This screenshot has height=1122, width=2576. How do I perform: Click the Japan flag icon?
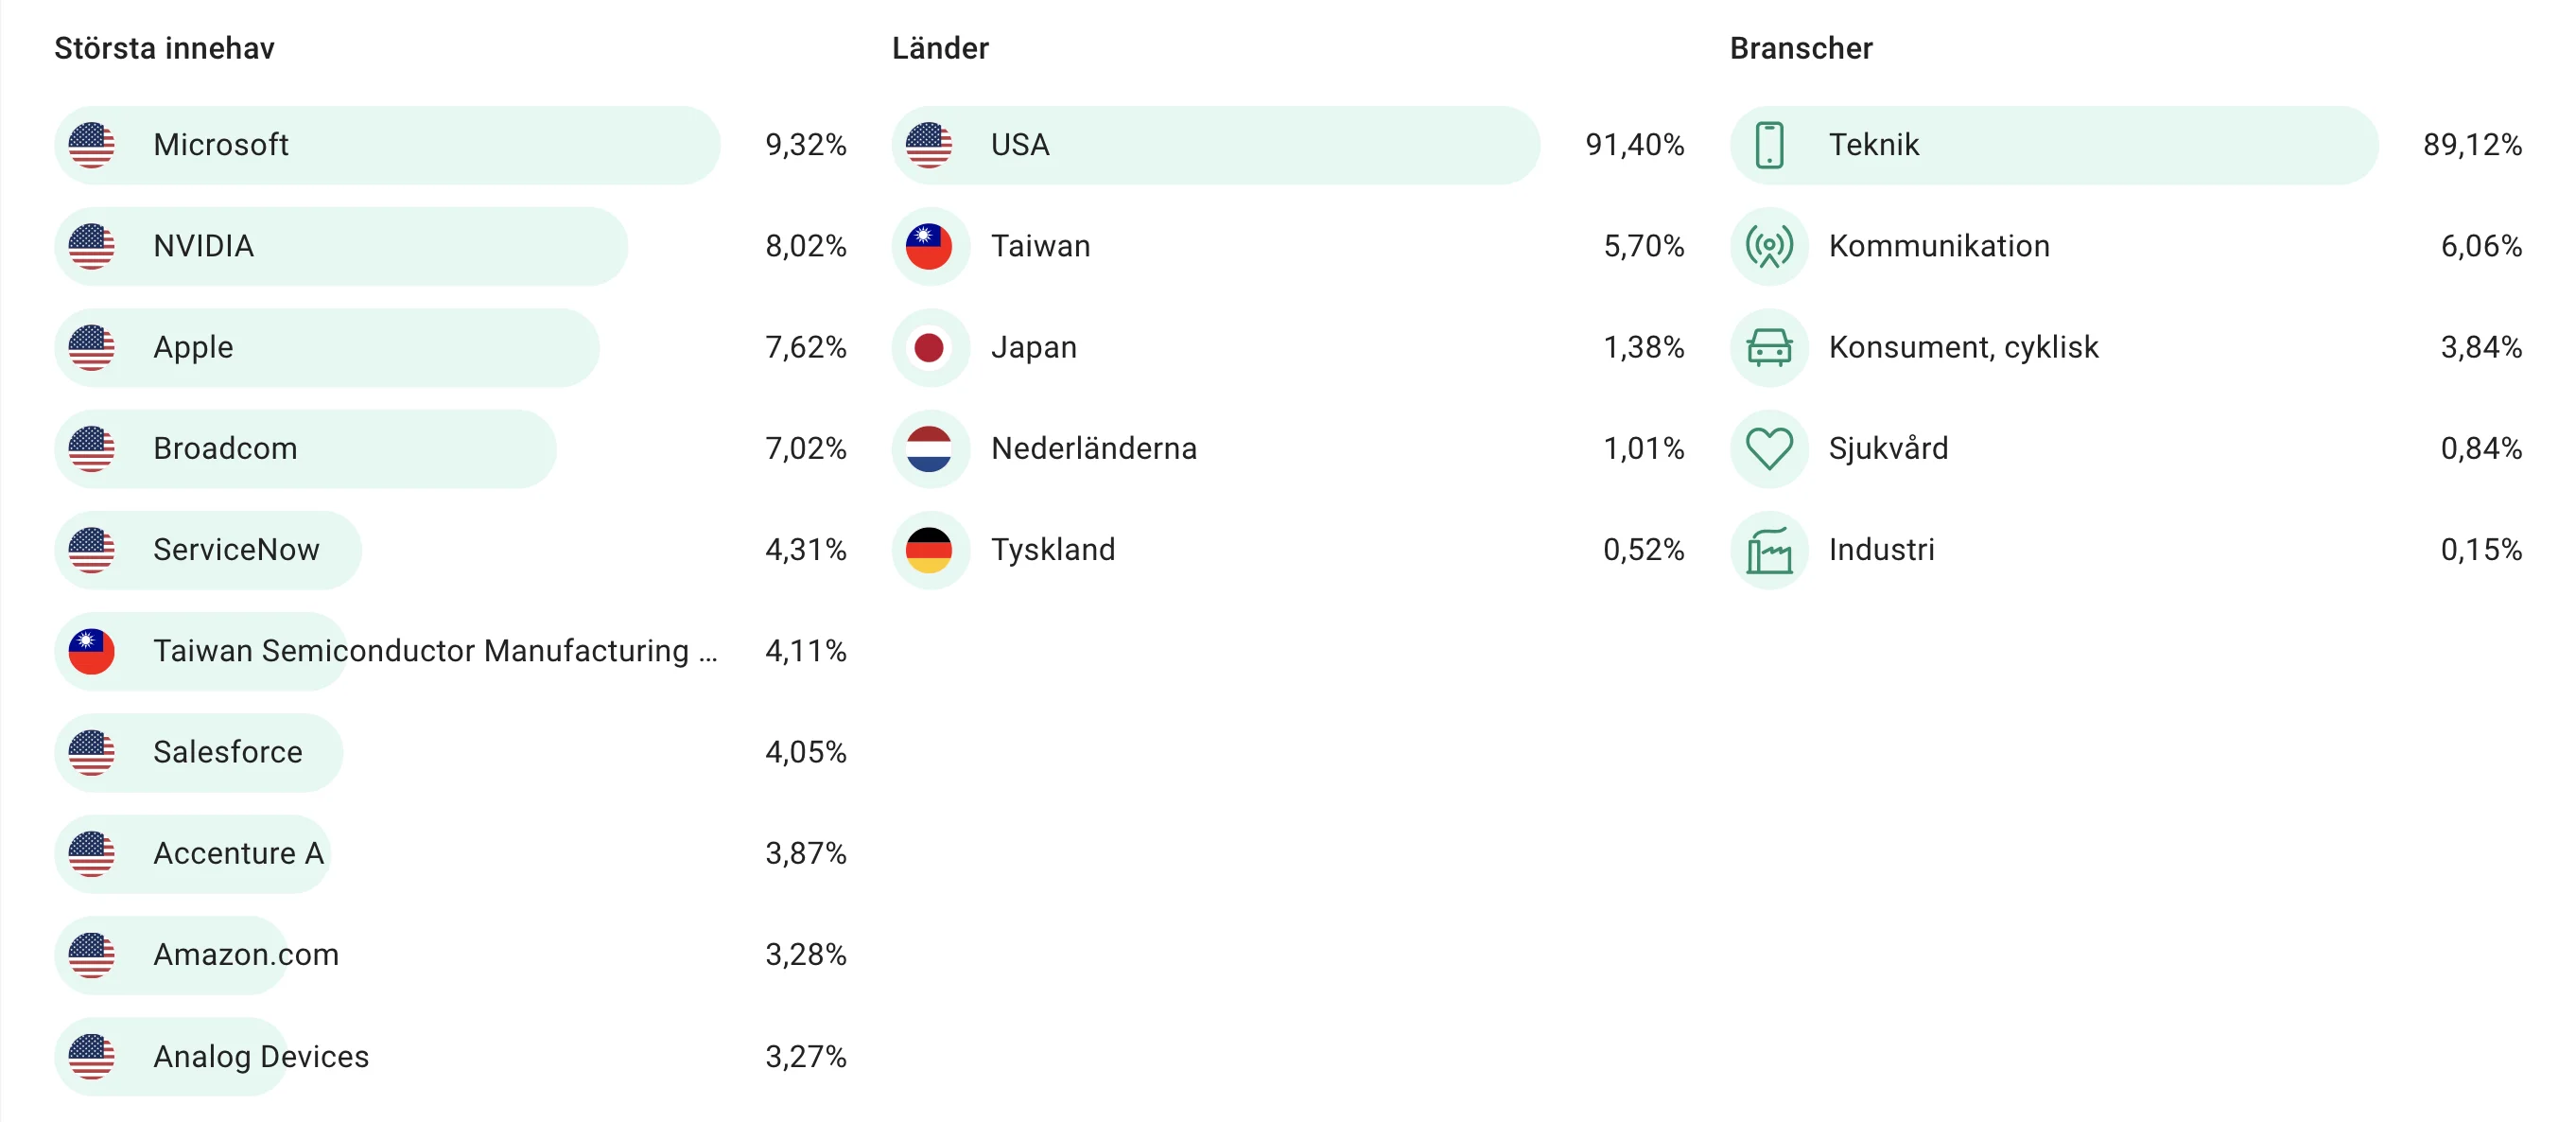tap(929, 347)
